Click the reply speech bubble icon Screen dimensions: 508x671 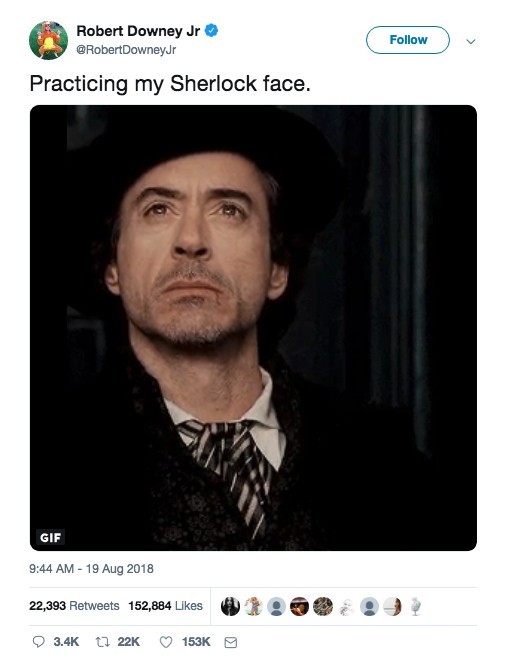pyautogui.click(x=39, y=641)
